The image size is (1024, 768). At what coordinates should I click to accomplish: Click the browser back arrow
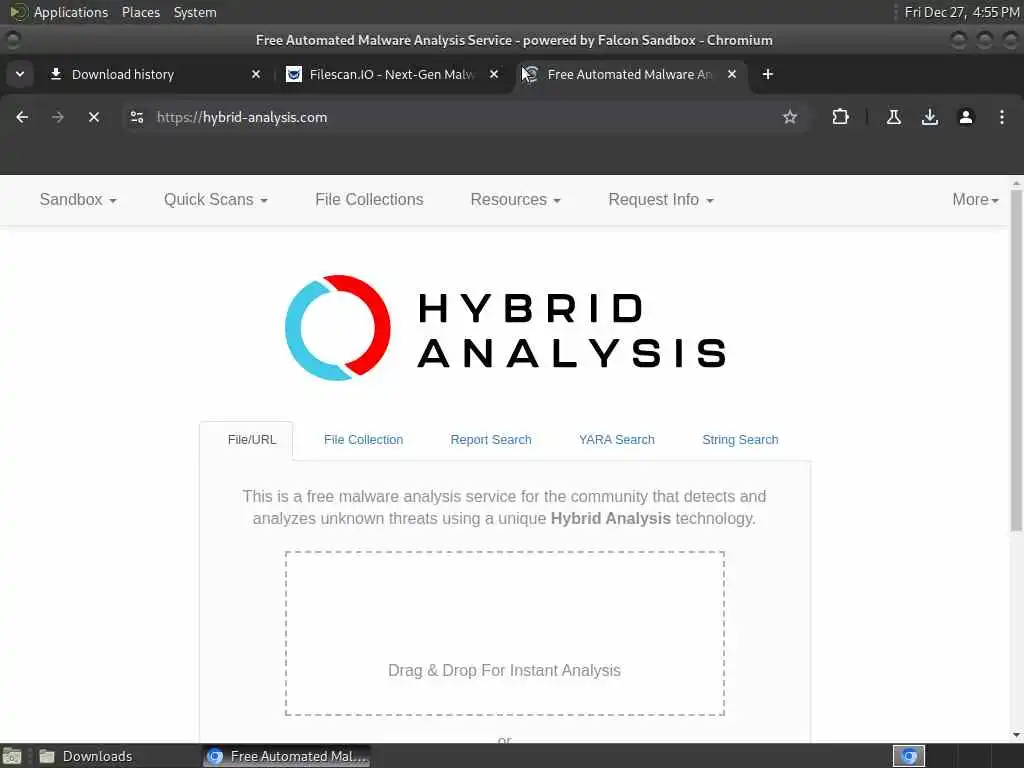(x=22, y=118)
